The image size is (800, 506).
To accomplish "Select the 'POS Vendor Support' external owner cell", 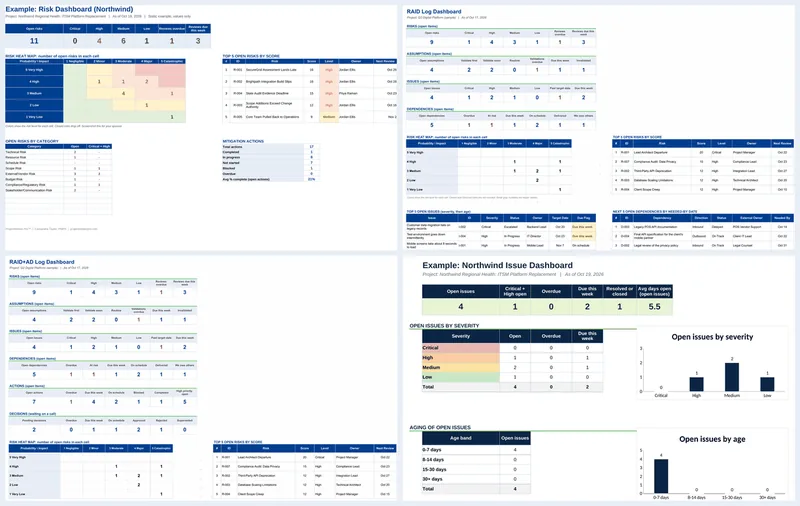I will (x=747, y=226).
